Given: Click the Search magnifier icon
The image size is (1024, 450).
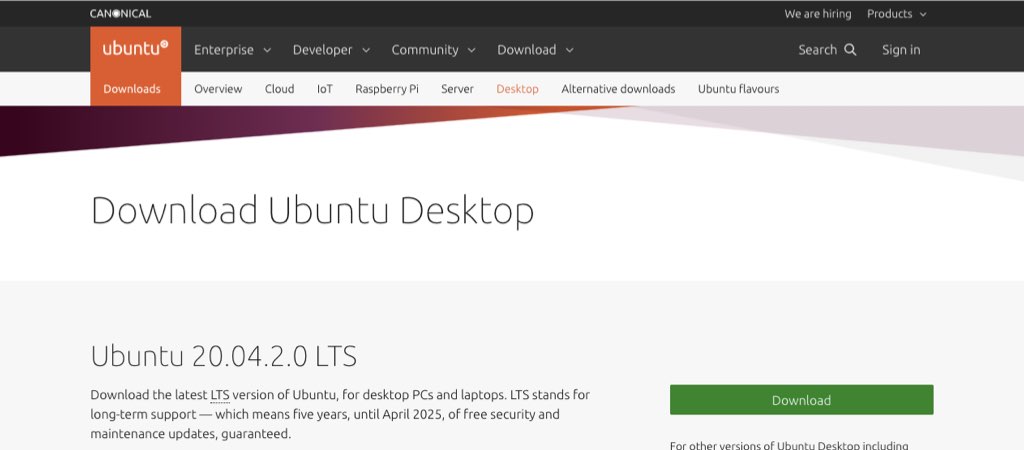Looking at the screenshot, I should (x=850, y=50).
